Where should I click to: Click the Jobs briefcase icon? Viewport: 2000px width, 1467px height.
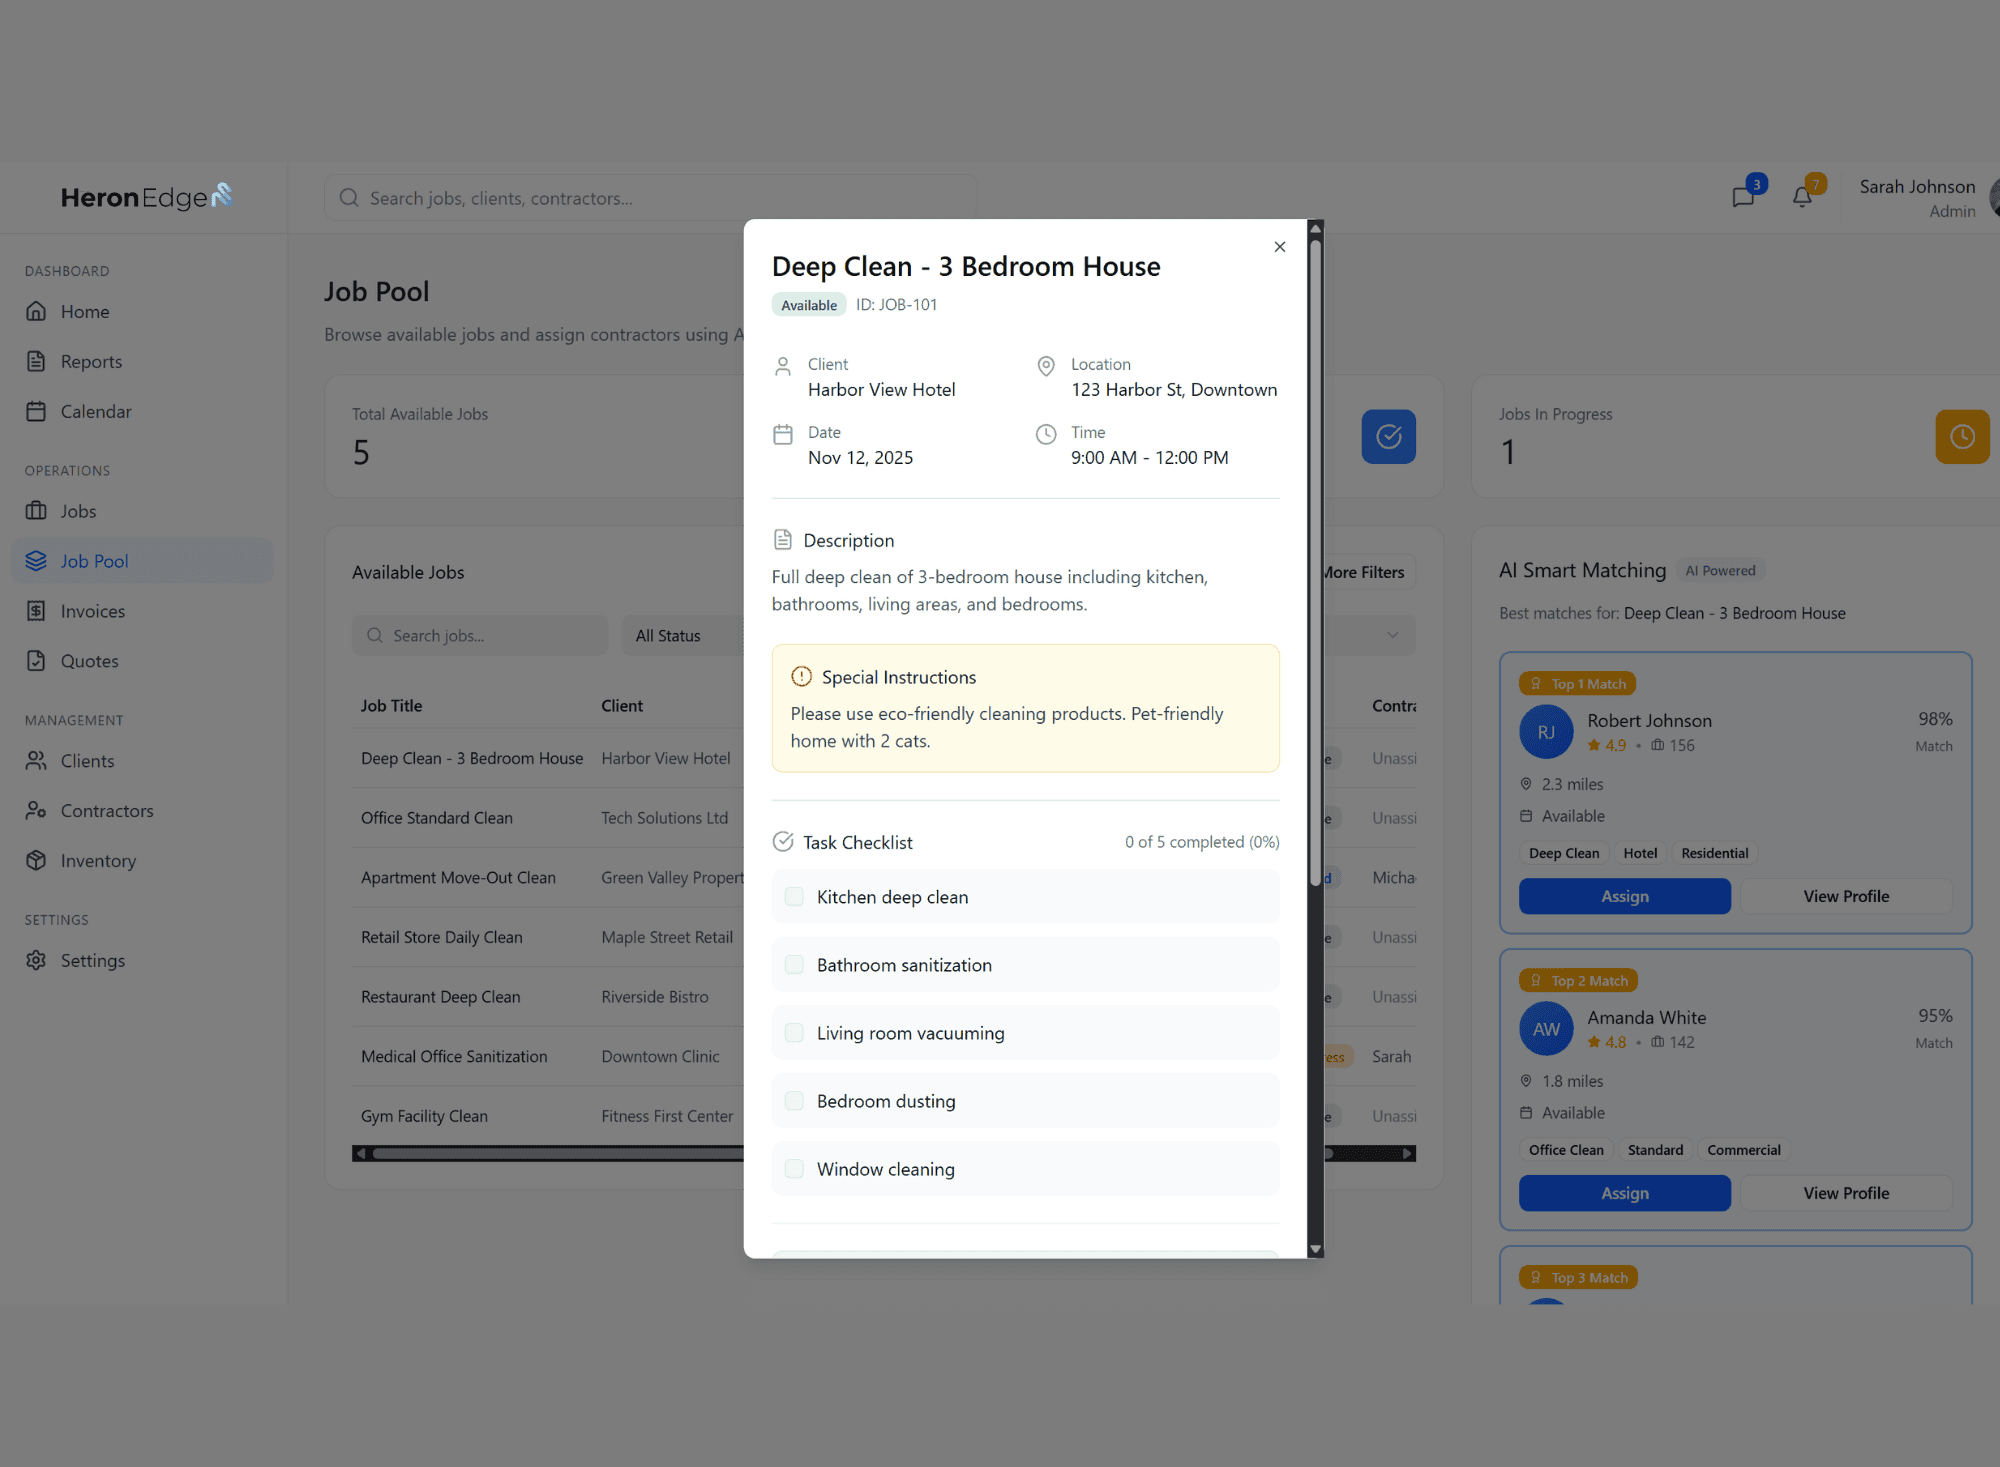[x=36, y=511]
